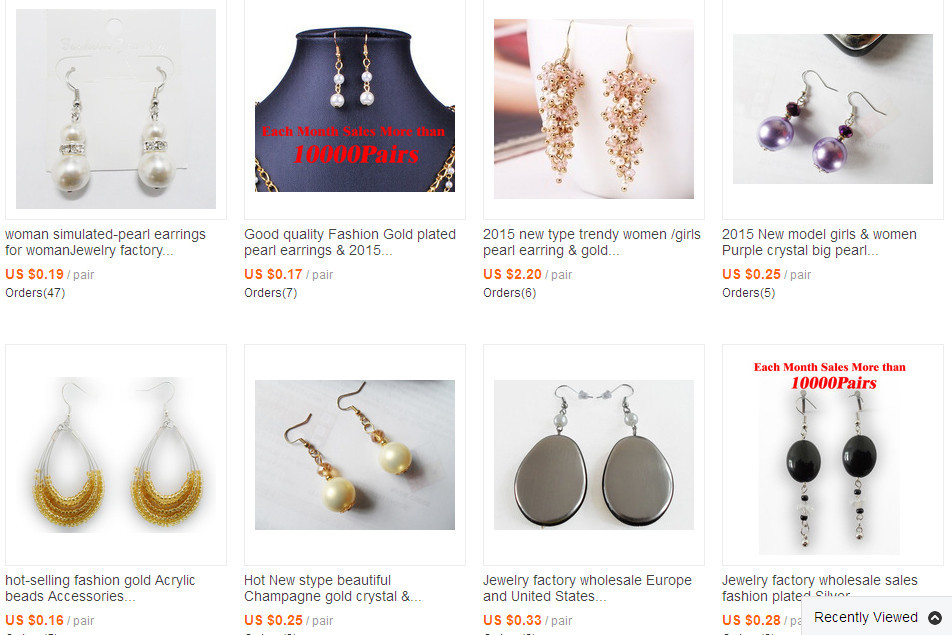Screen dimensions: 952x635
Task: Open the Recently Viewed panel label
Action: click(x=865, y=617)
